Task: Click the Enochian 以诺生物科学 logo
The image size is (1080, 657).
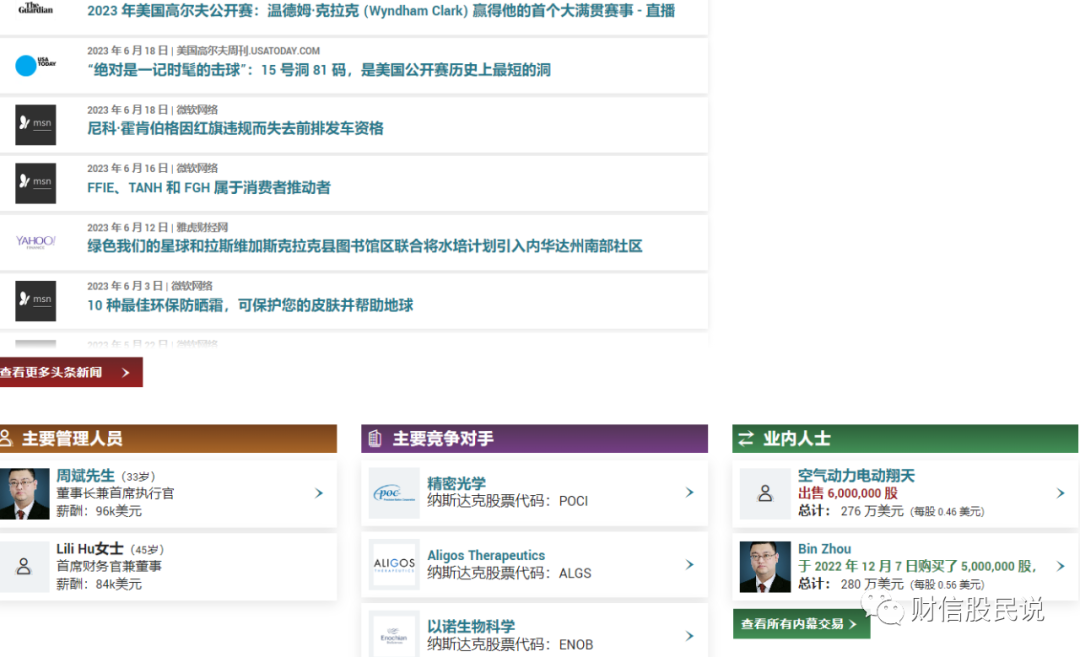Action: click(394, 633)
